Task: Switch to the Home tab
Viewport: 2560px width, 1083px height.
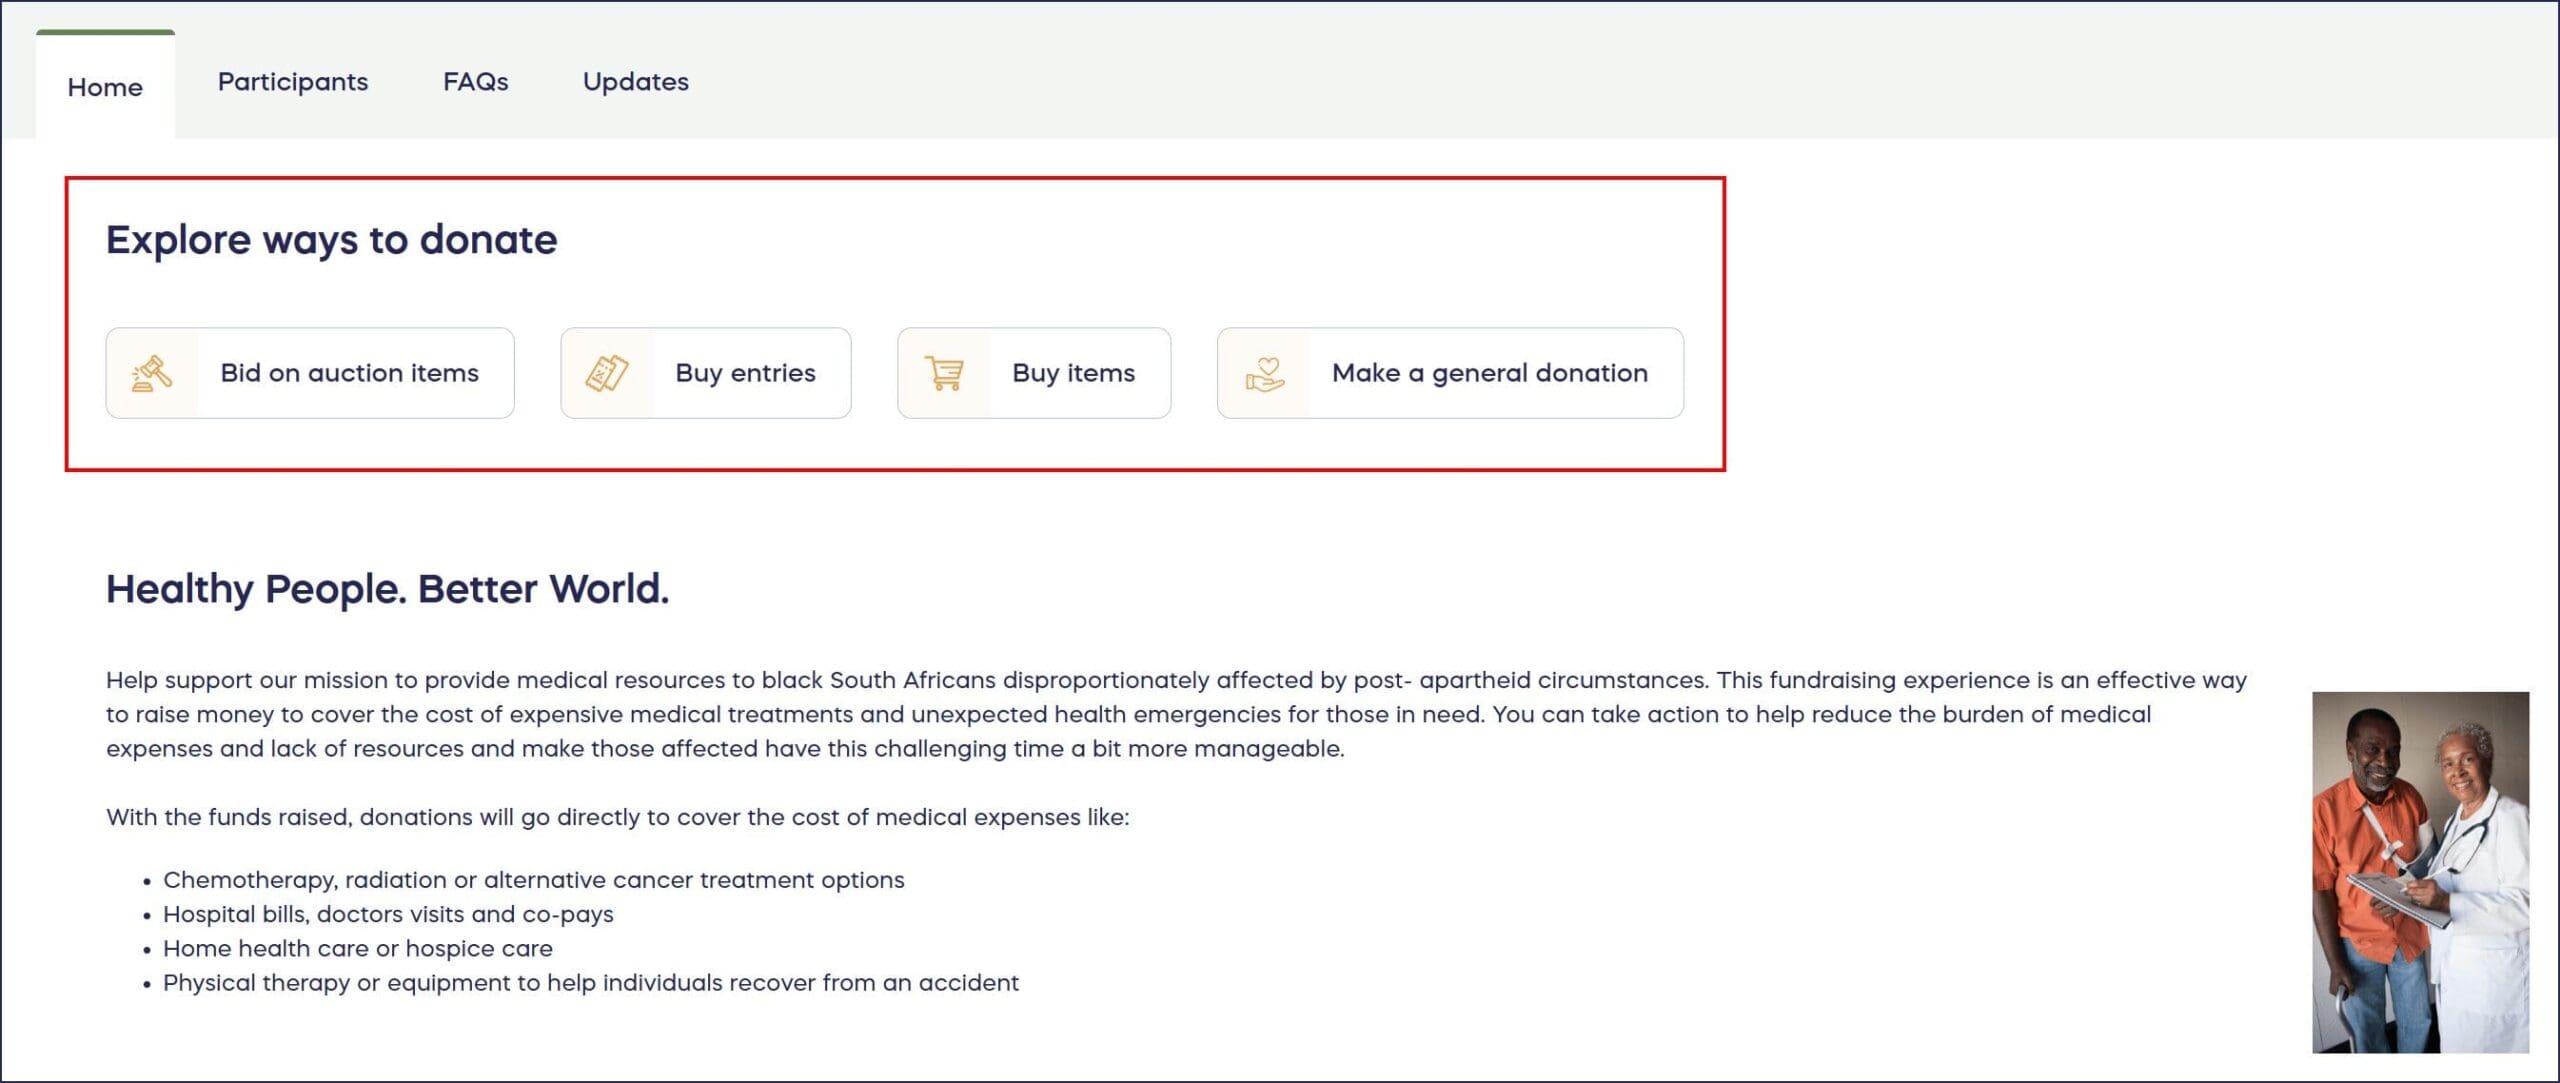Action: coord(105,87)
